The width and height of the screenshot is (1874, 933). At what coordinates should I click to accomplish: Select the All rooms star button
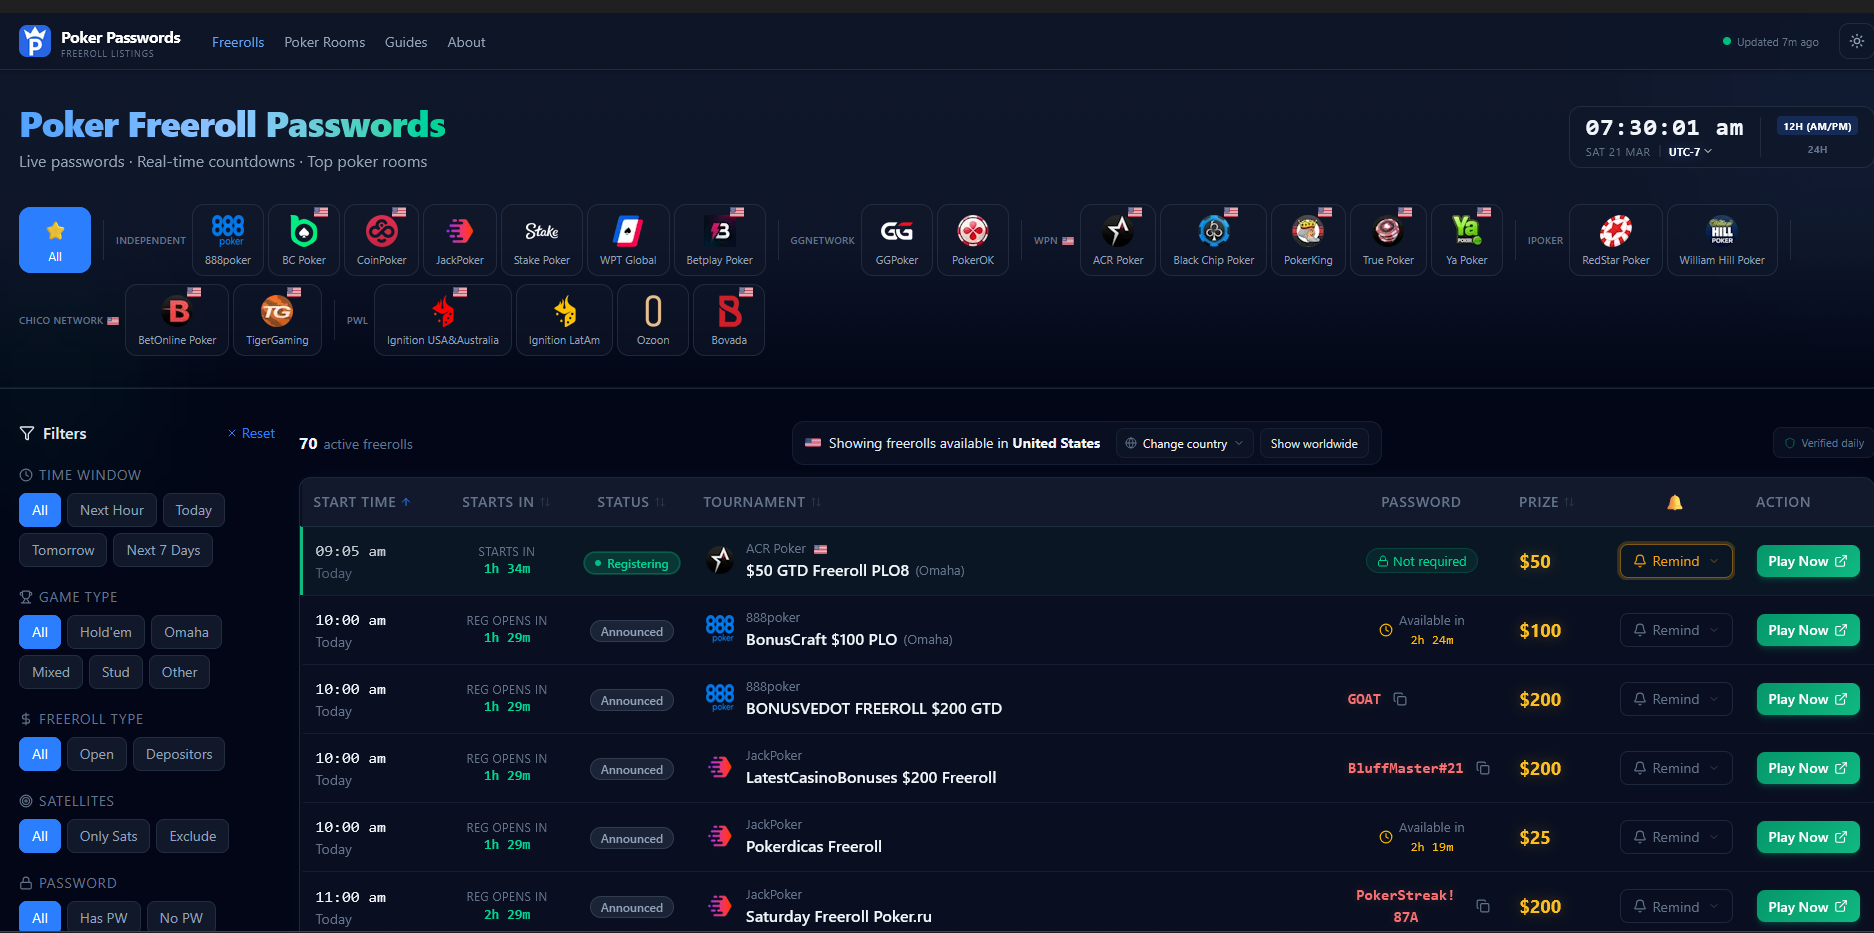[x=55, y=240]
